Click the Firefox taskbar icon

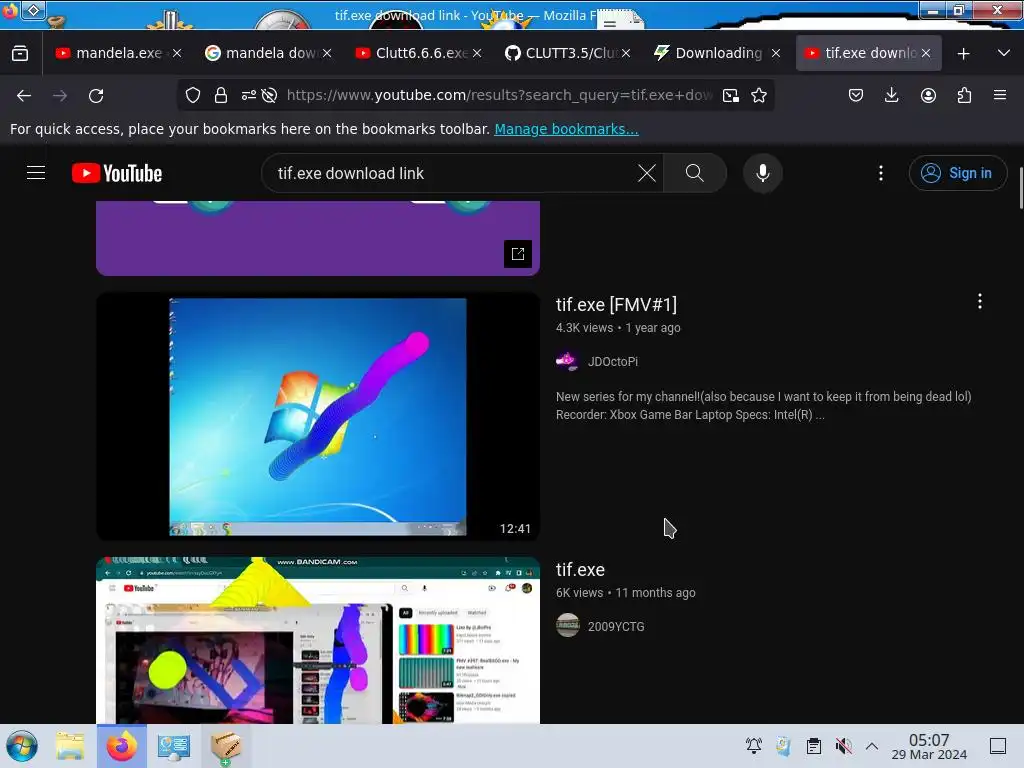click(121, 746)
